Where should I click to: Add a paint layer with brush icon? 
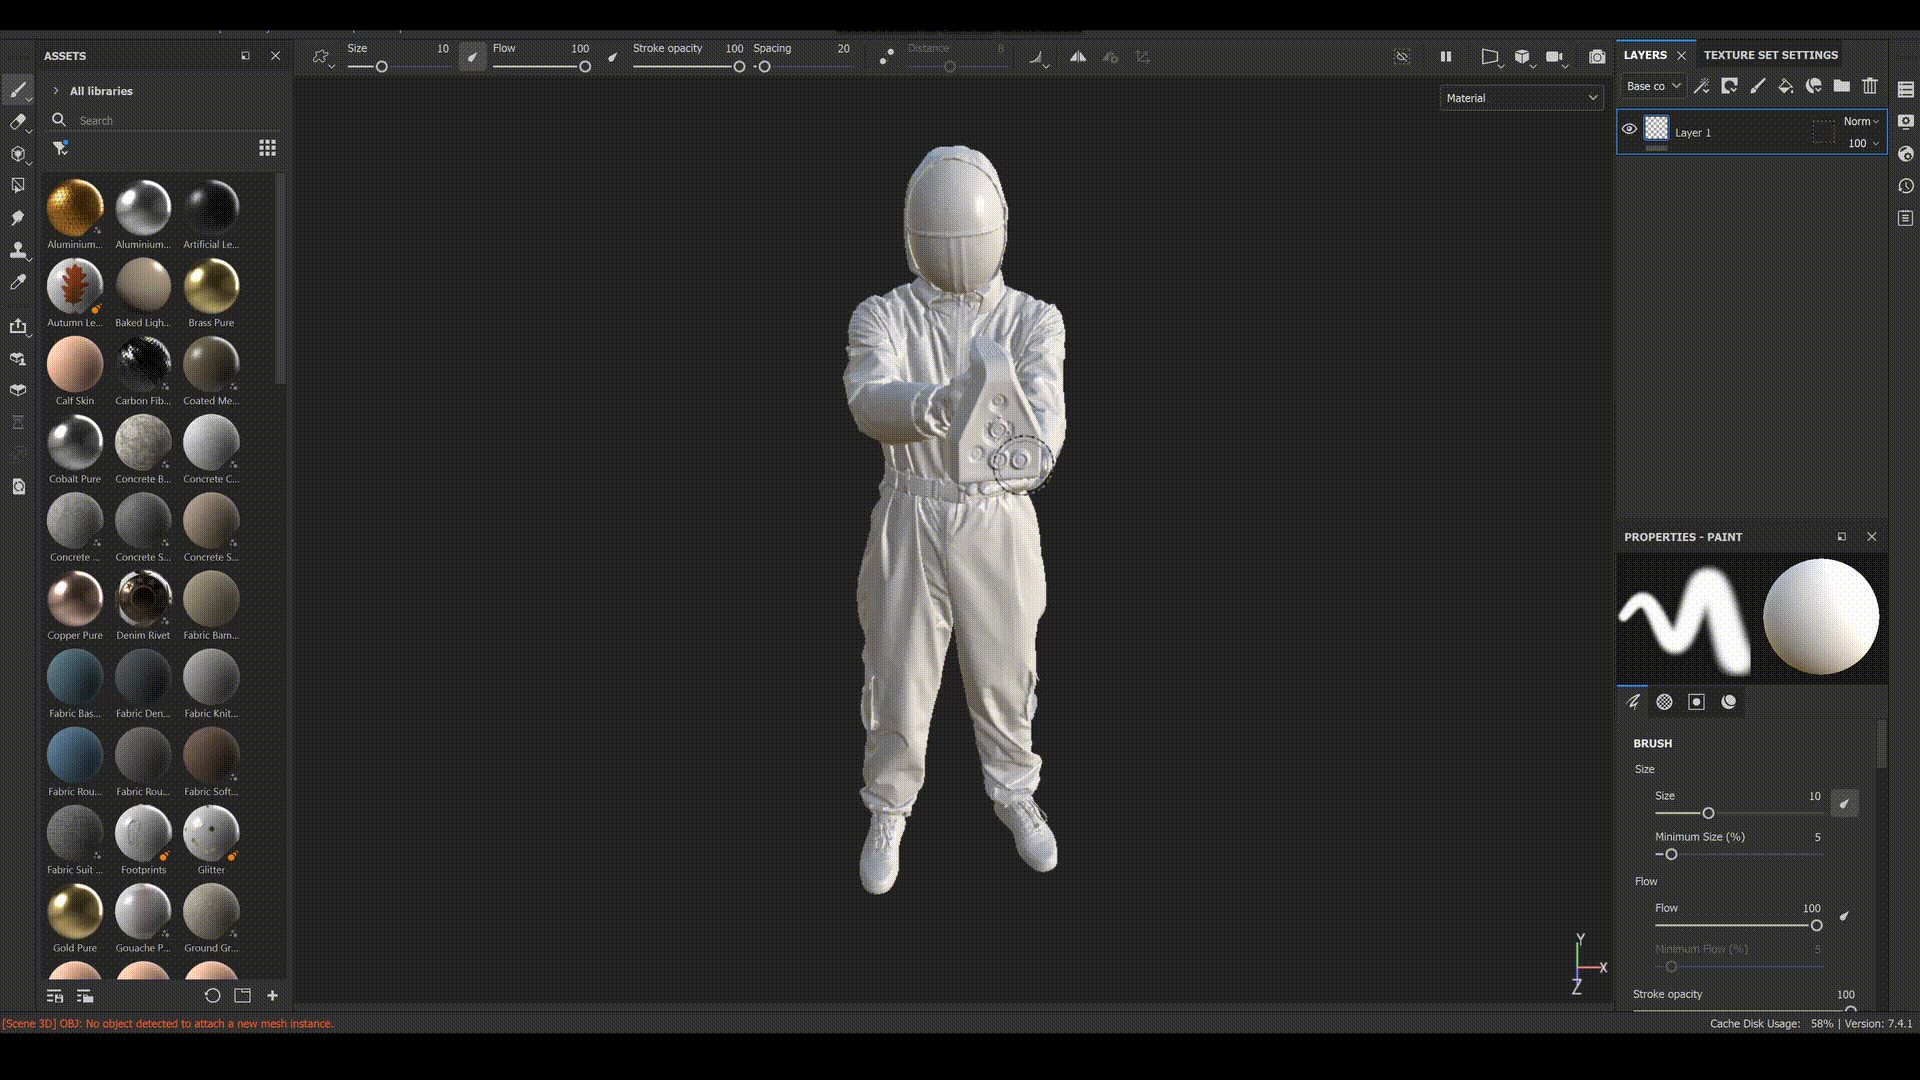coord(1757,86)
